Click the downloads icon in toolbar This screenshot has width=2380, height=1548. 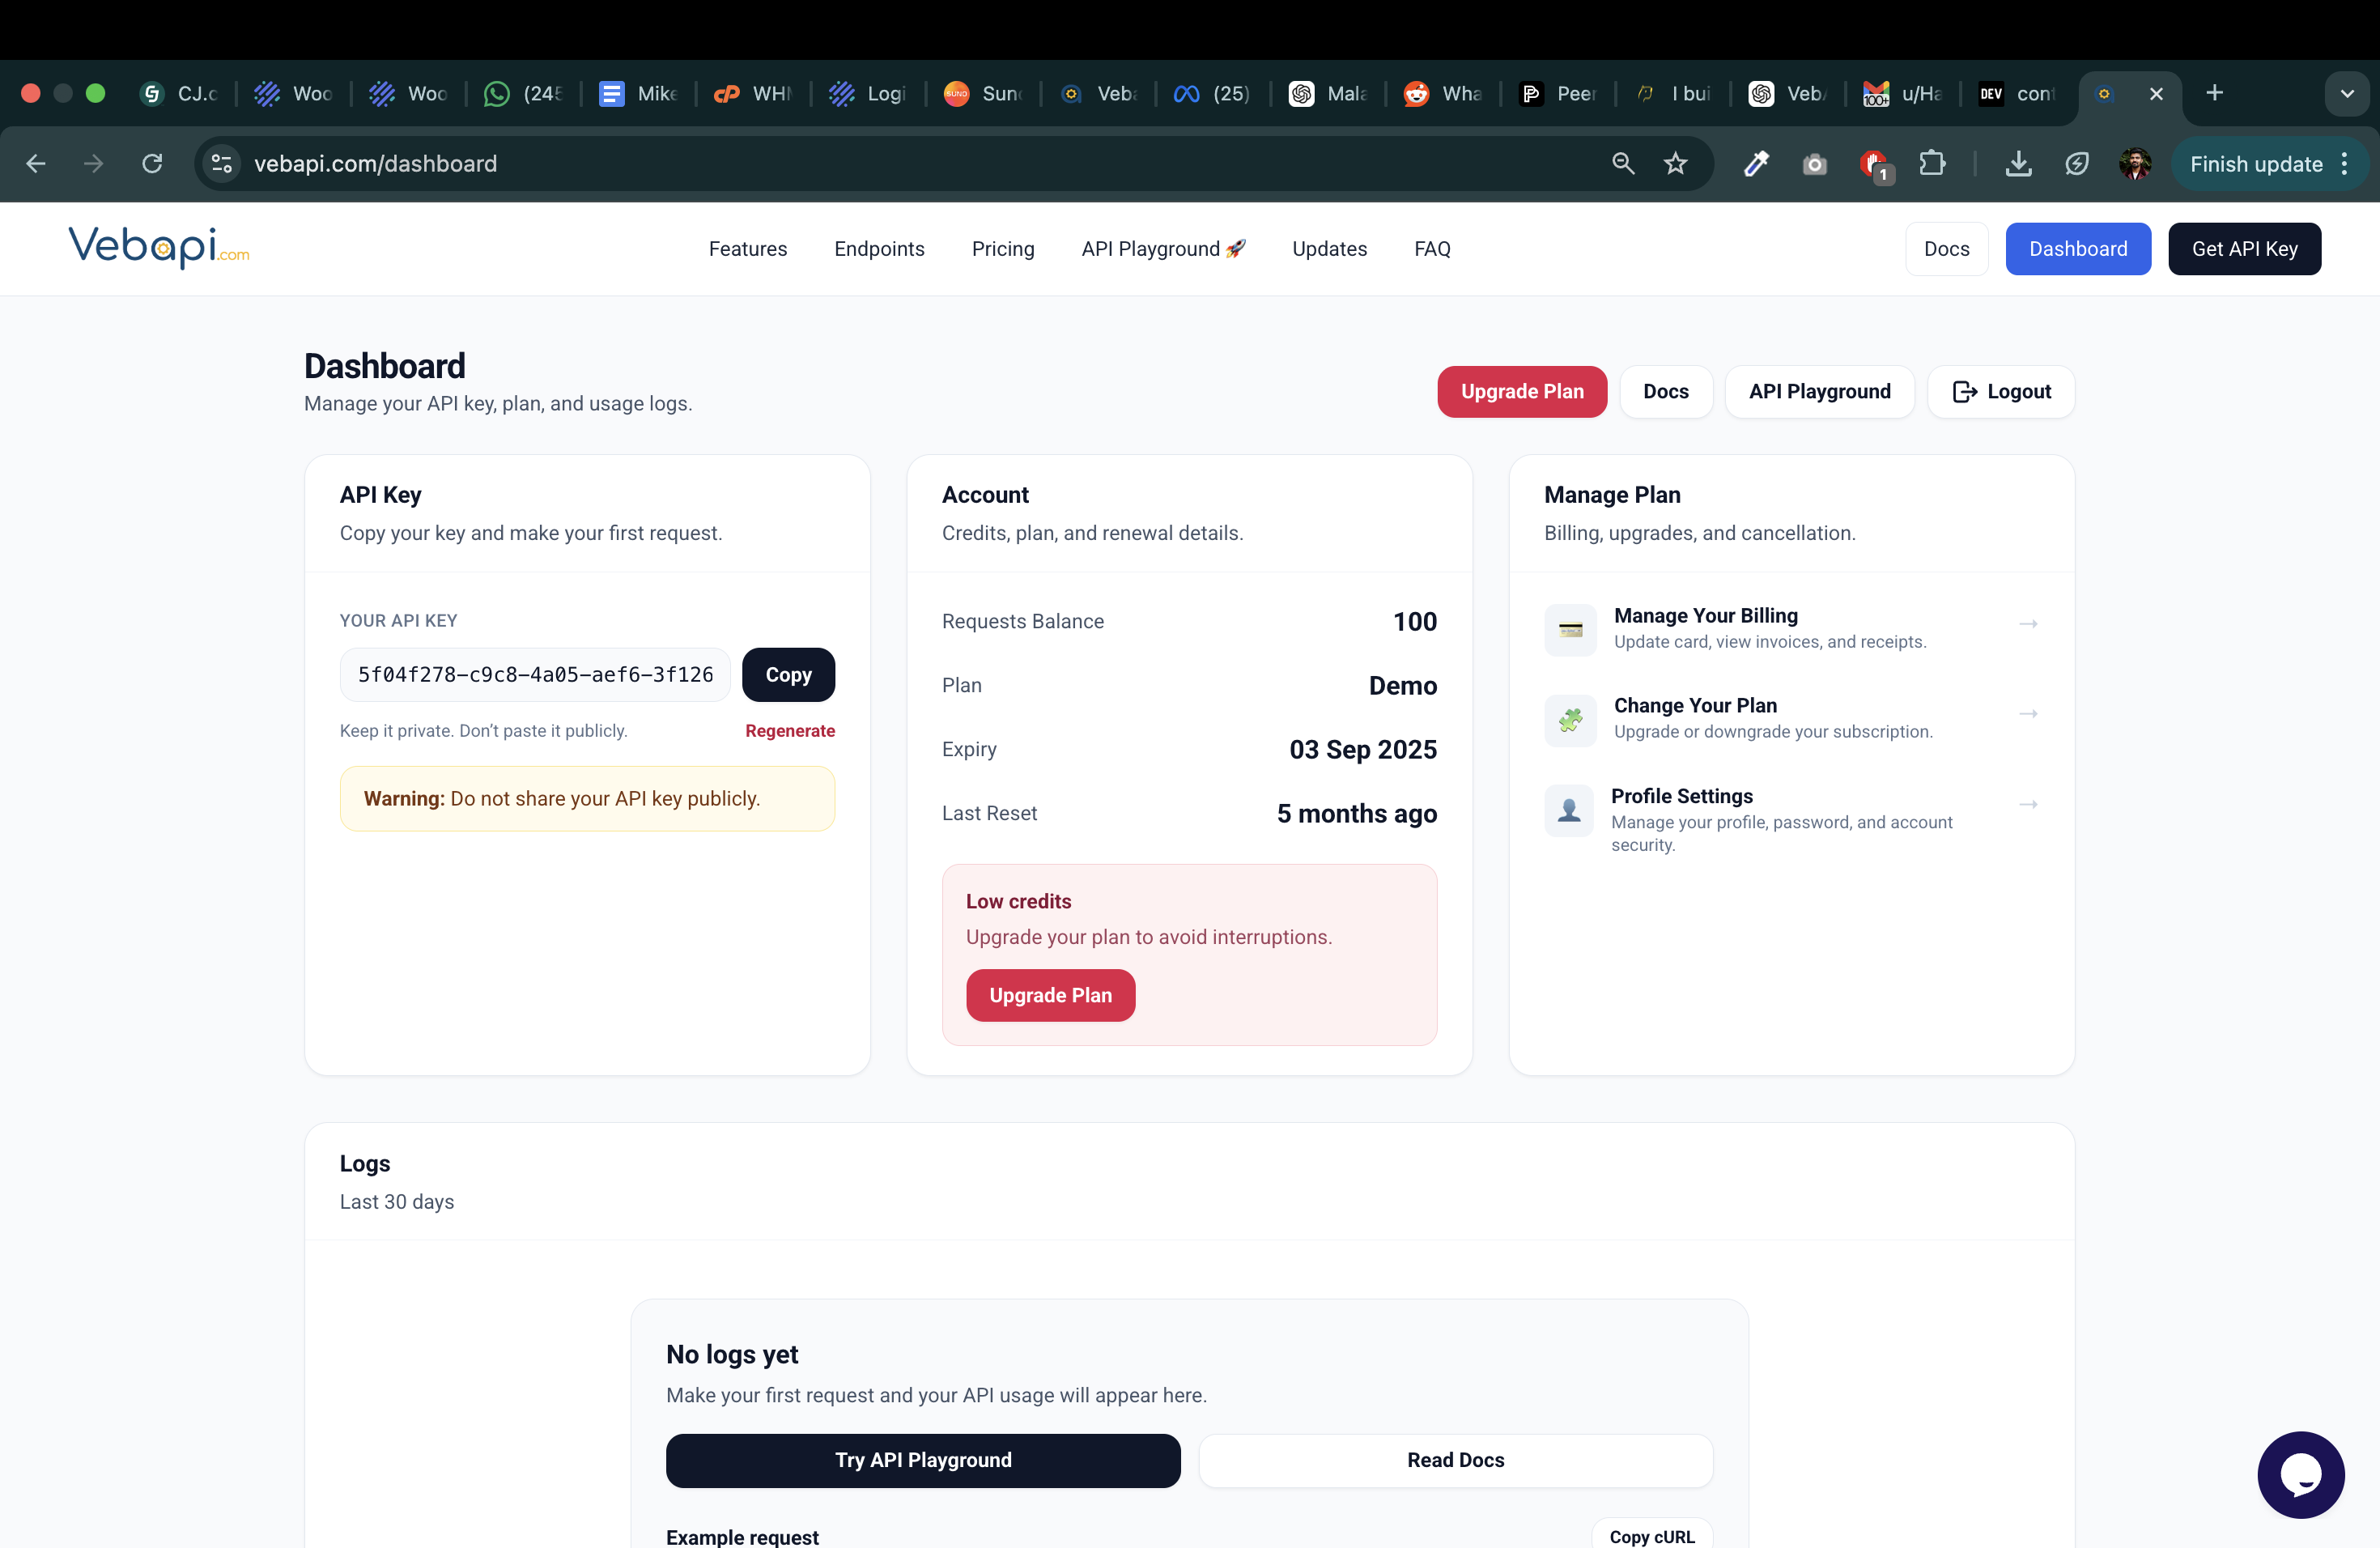[2018, 163]
